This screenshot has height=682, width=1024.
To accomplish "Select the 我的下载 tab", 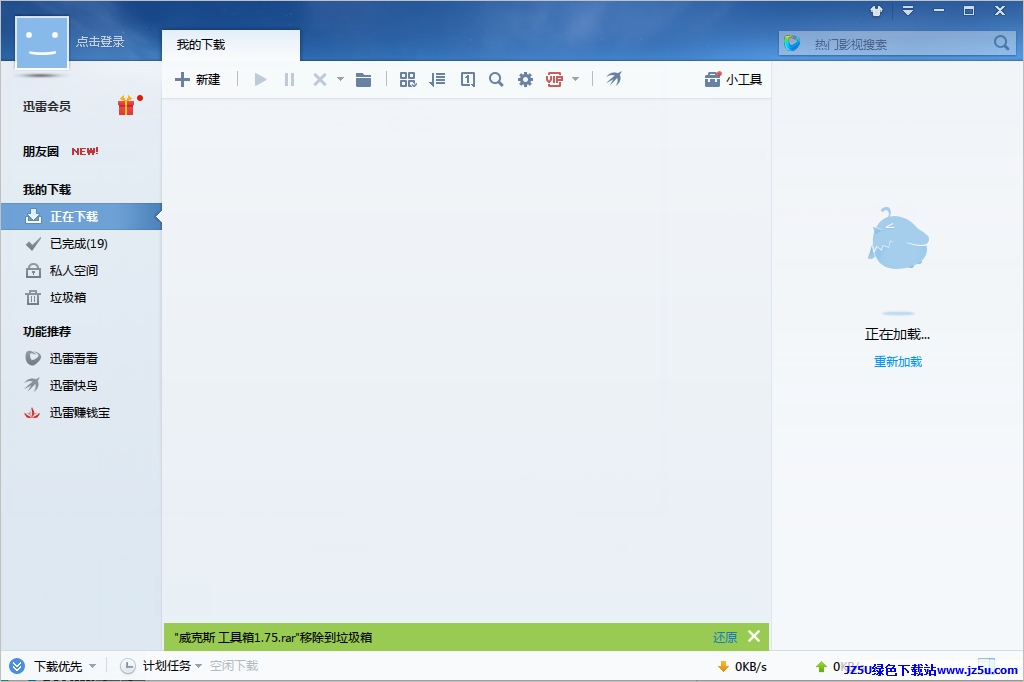I will [231, 45].
